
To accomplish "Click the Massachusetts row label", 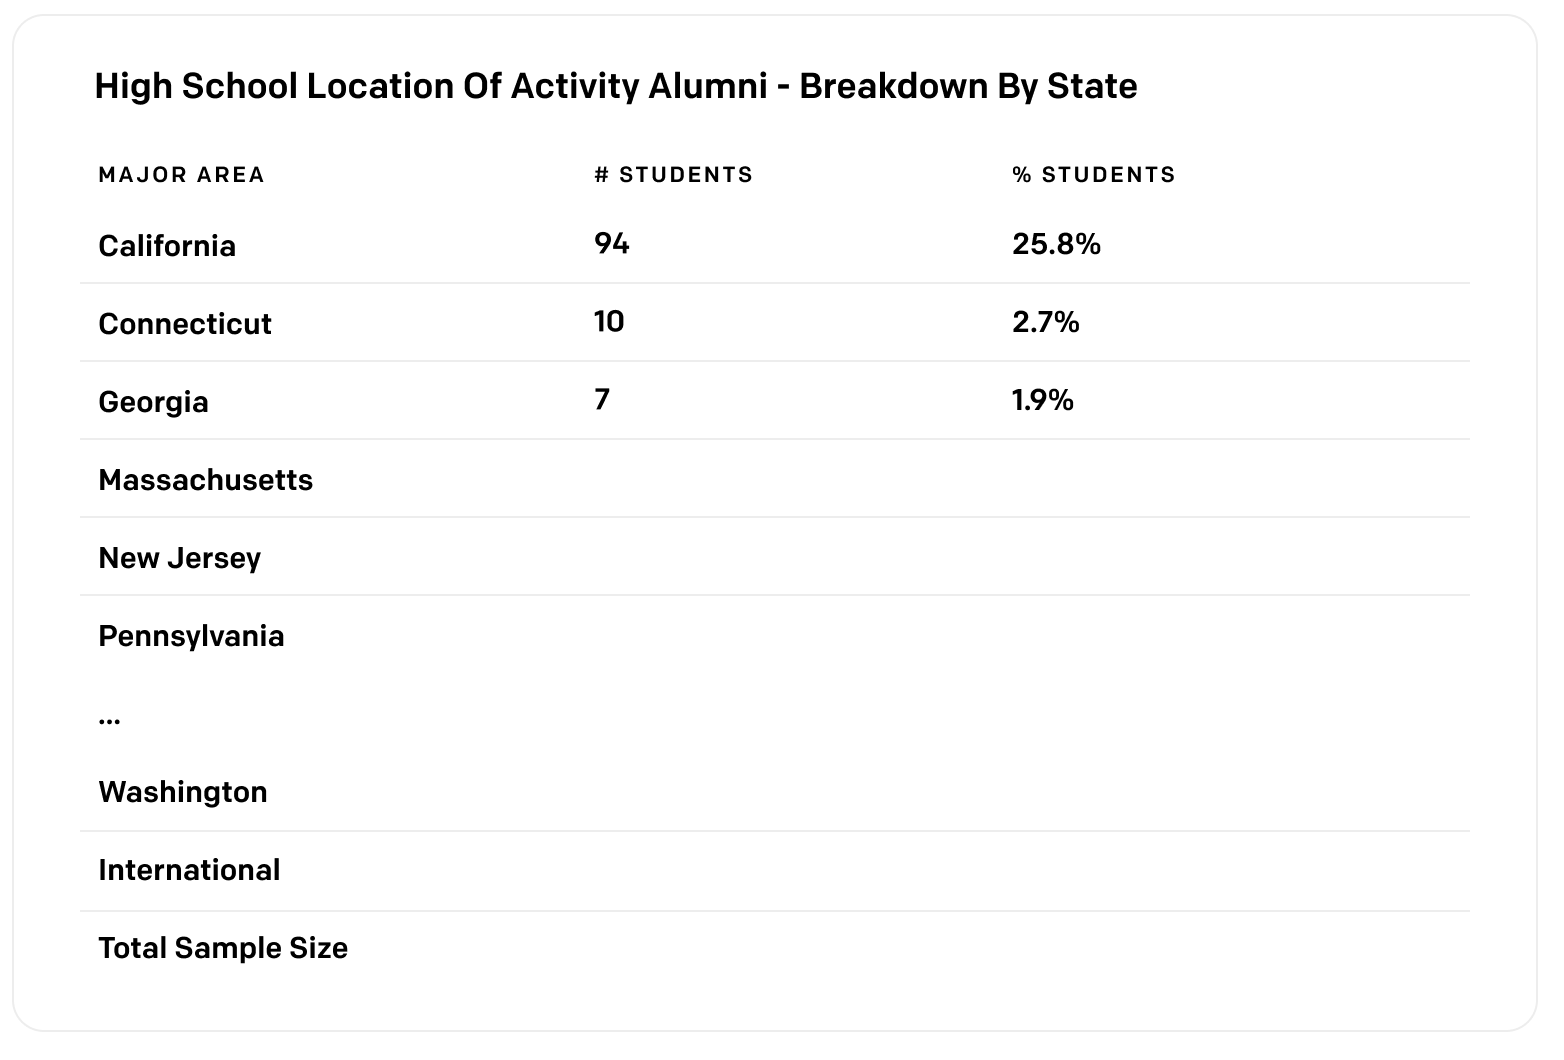I will pyautogui.click(x=206, y=480).
